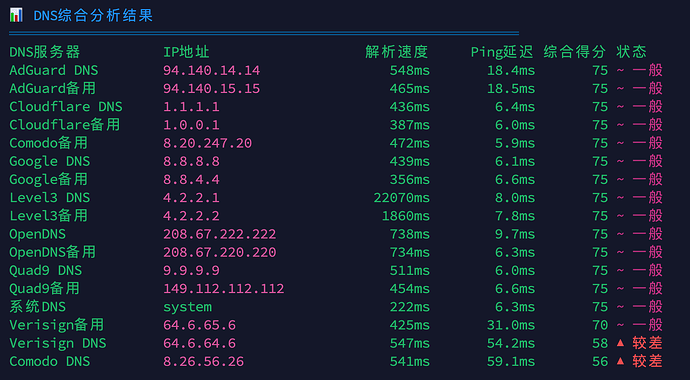The image size is (690, 380).
Task: Select the 系统DNS server name
Action: (x=37, y=307)
